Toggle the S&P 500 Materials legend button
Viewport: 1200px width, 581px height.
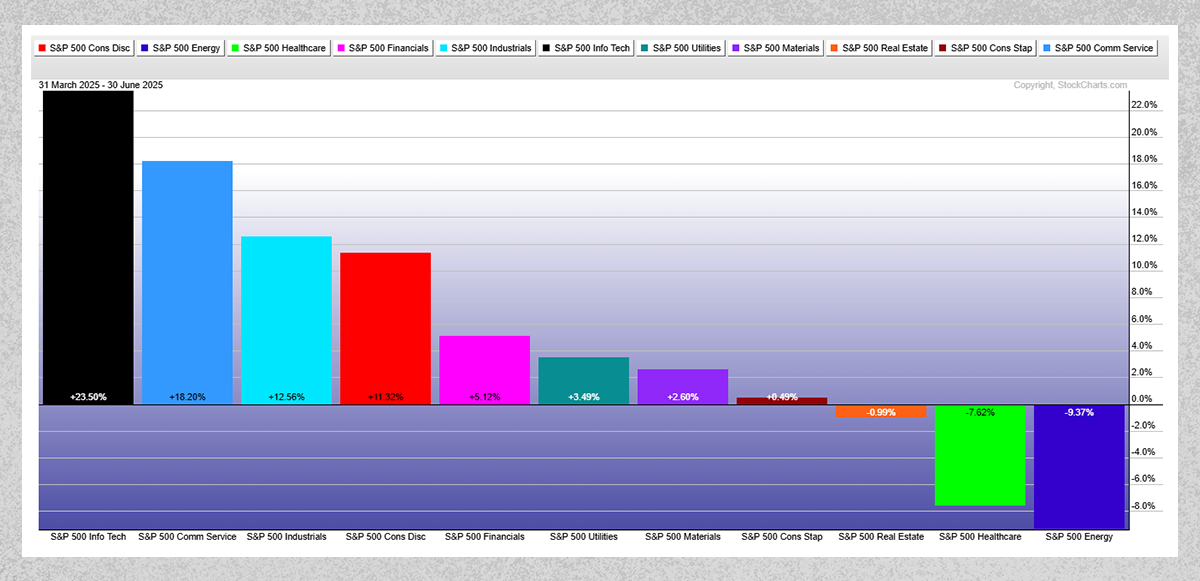tap(777, 48)
